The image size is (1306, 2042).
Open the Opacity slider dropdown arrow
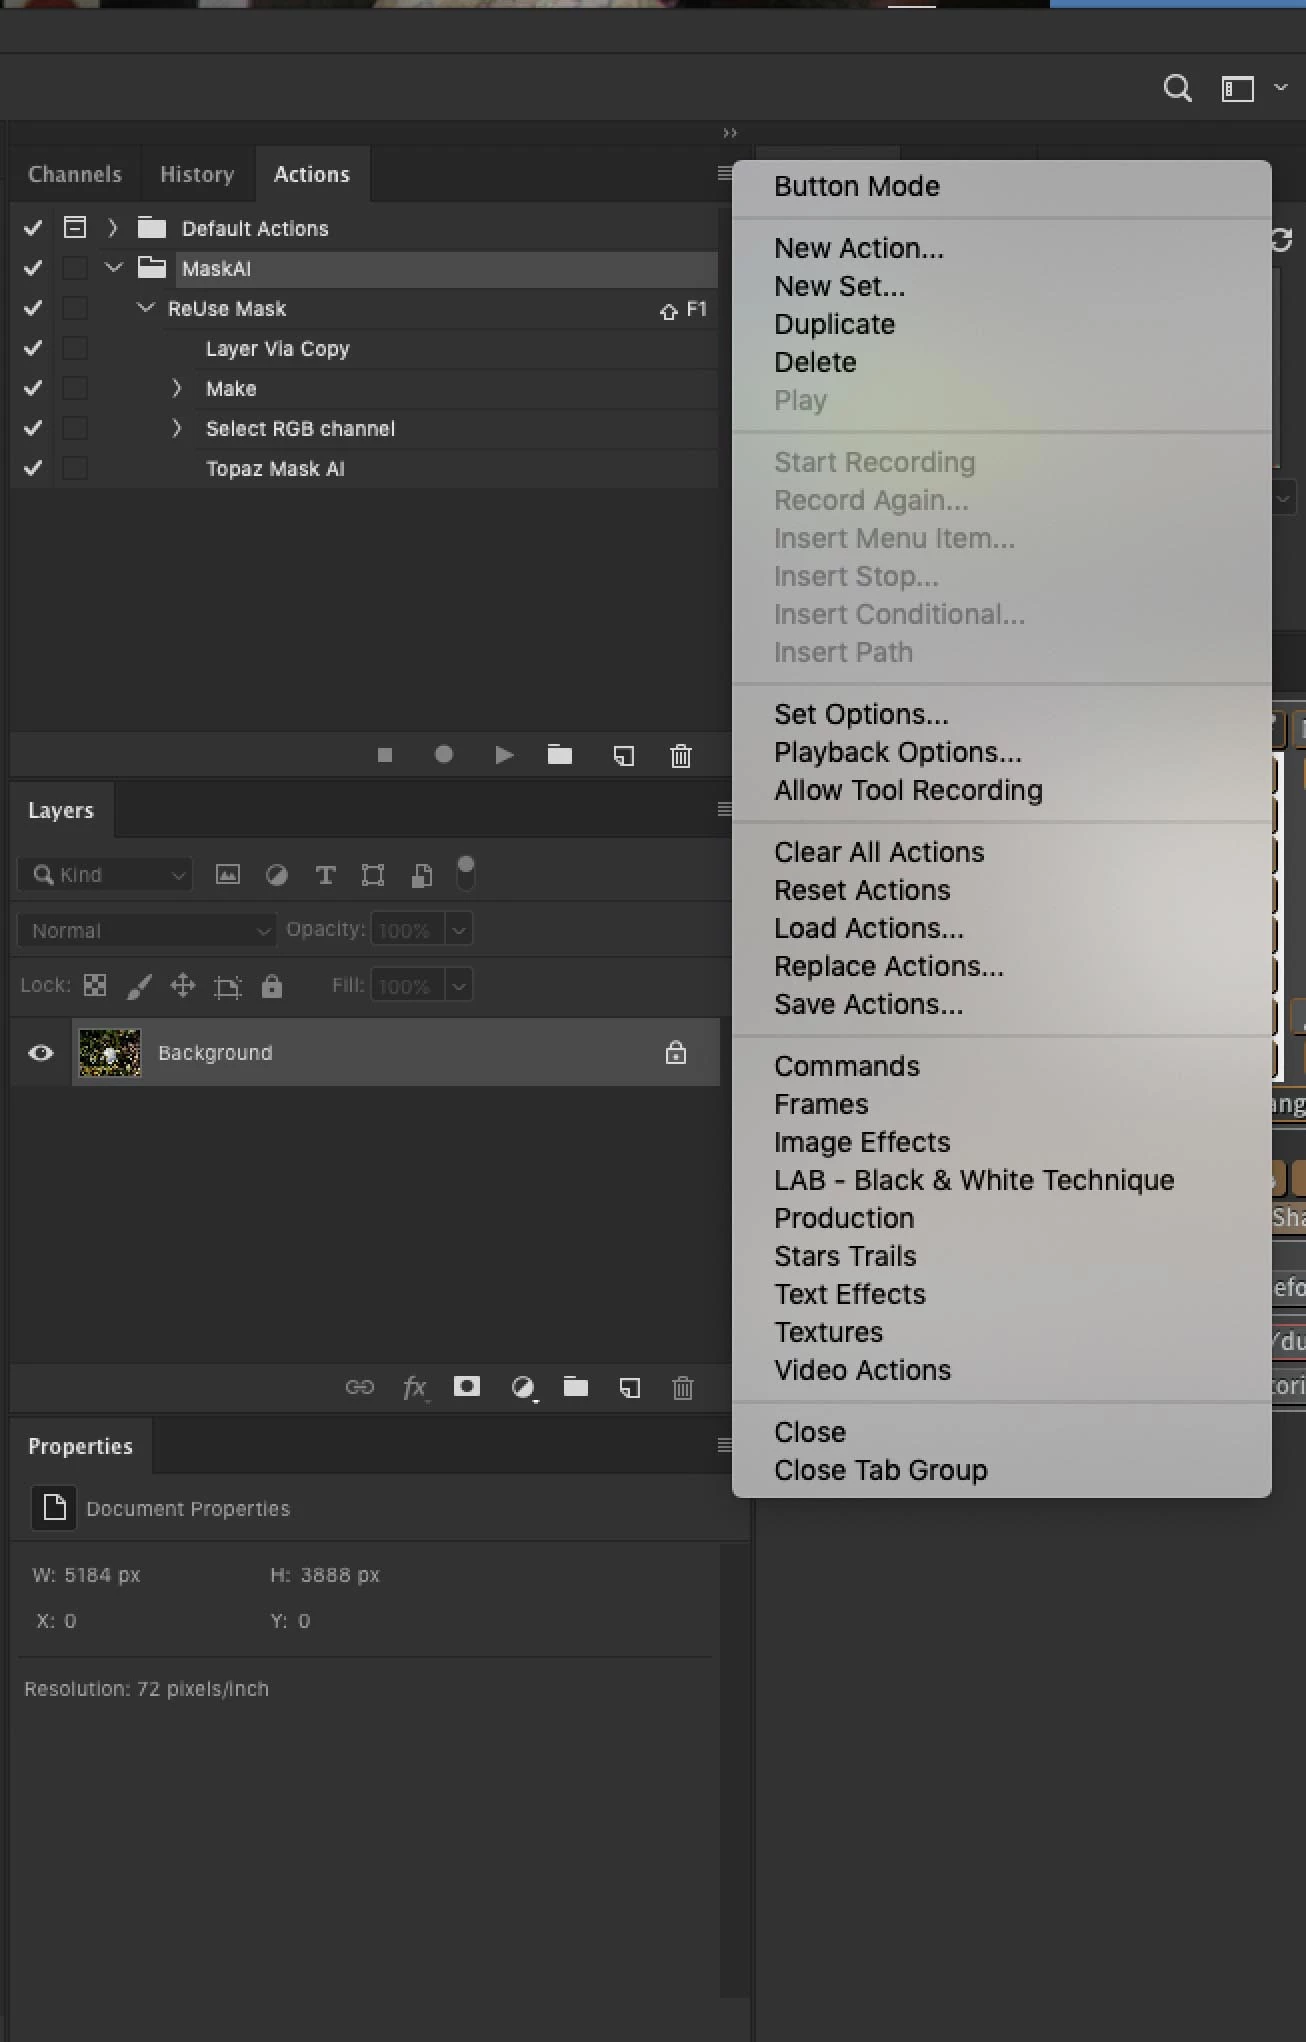point(458,930)
